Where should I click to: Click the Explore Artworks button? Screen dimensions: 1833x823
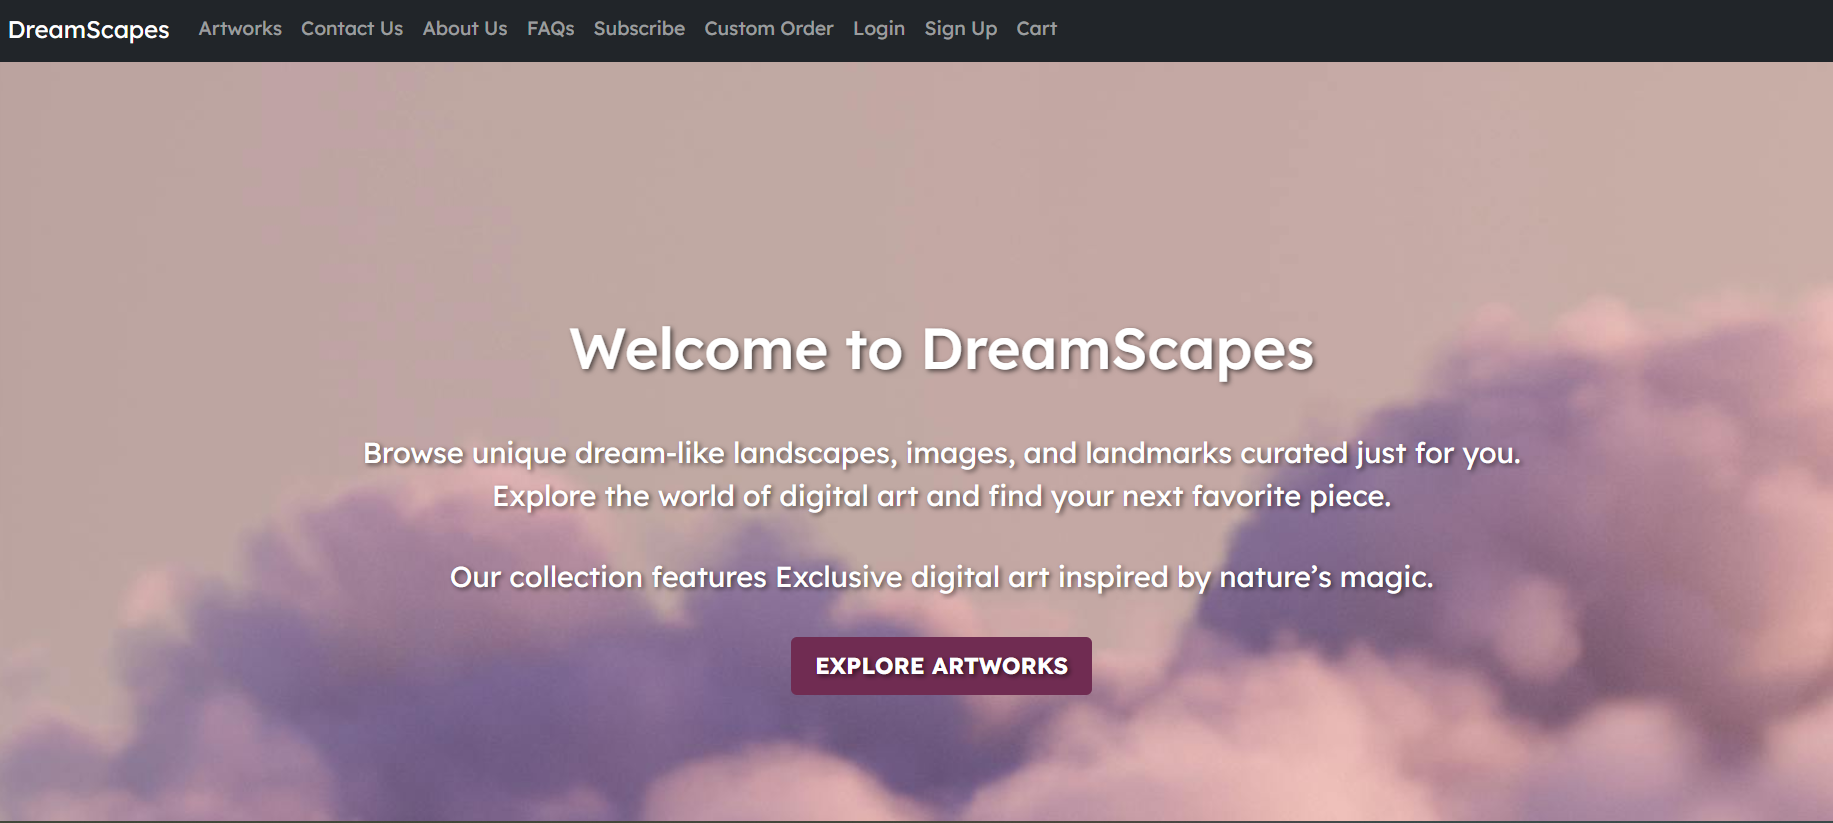tap(941, 666)
